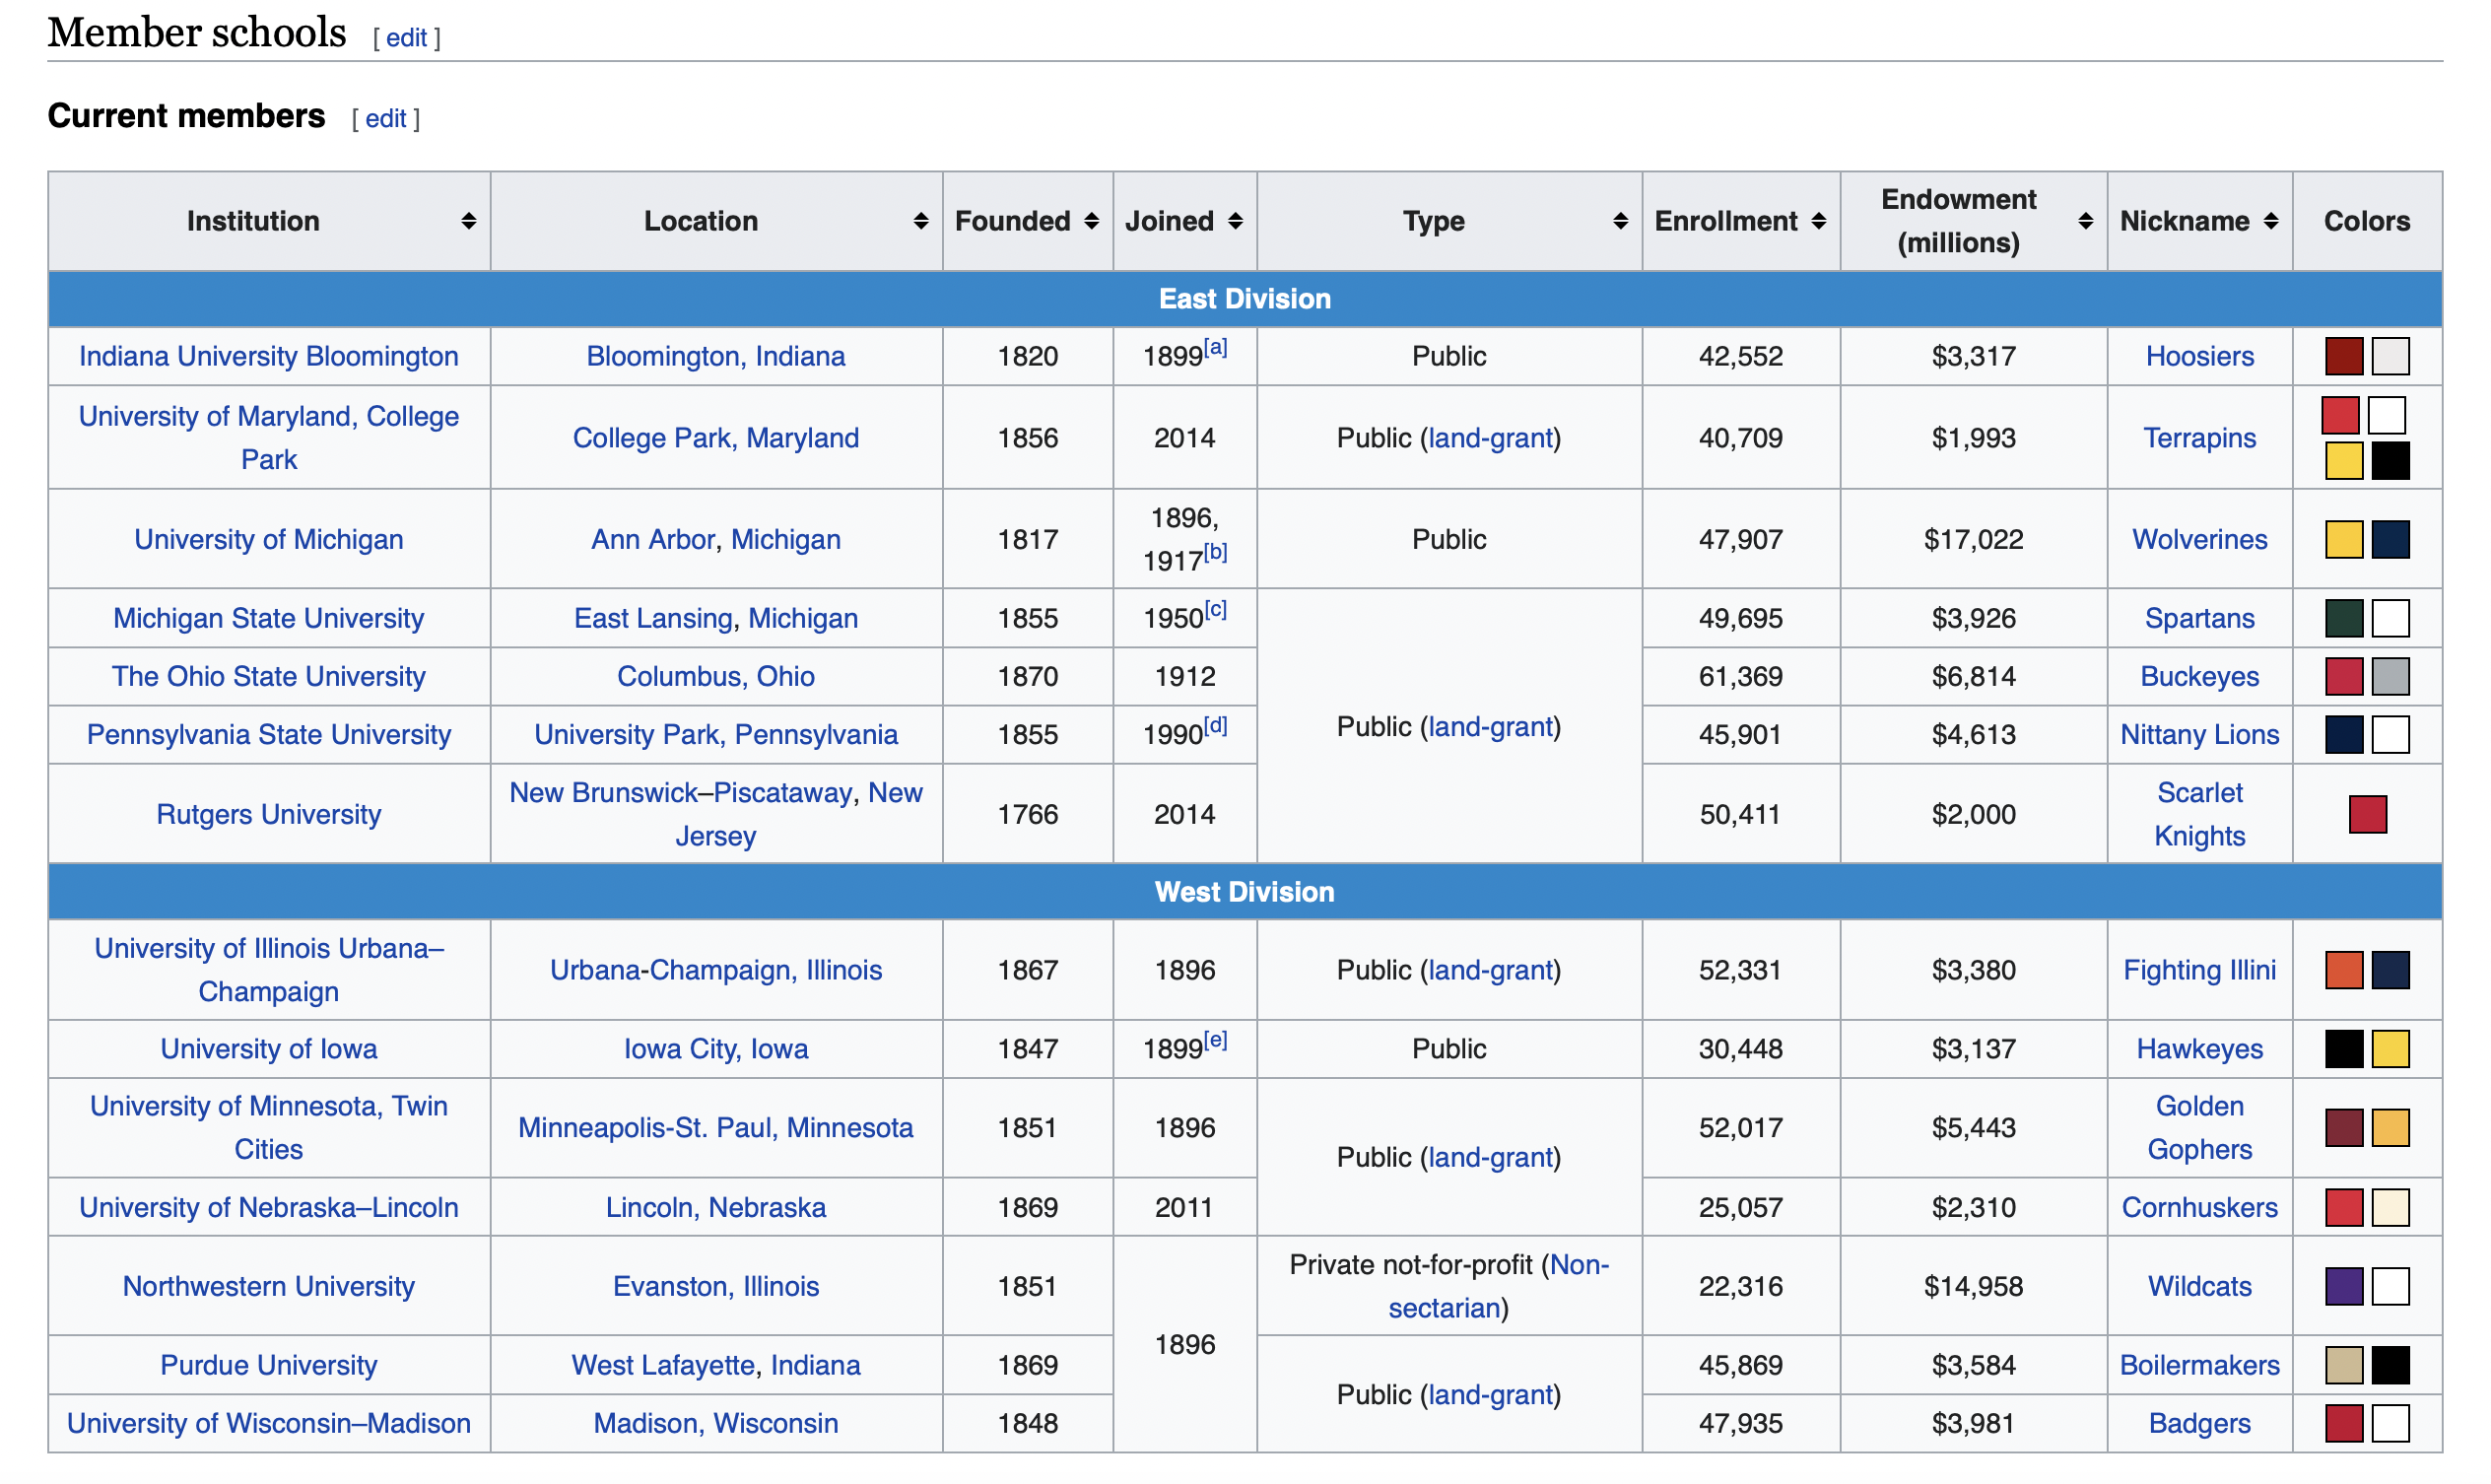Open Indiana University Bloomington link

(x=269, y=357)
